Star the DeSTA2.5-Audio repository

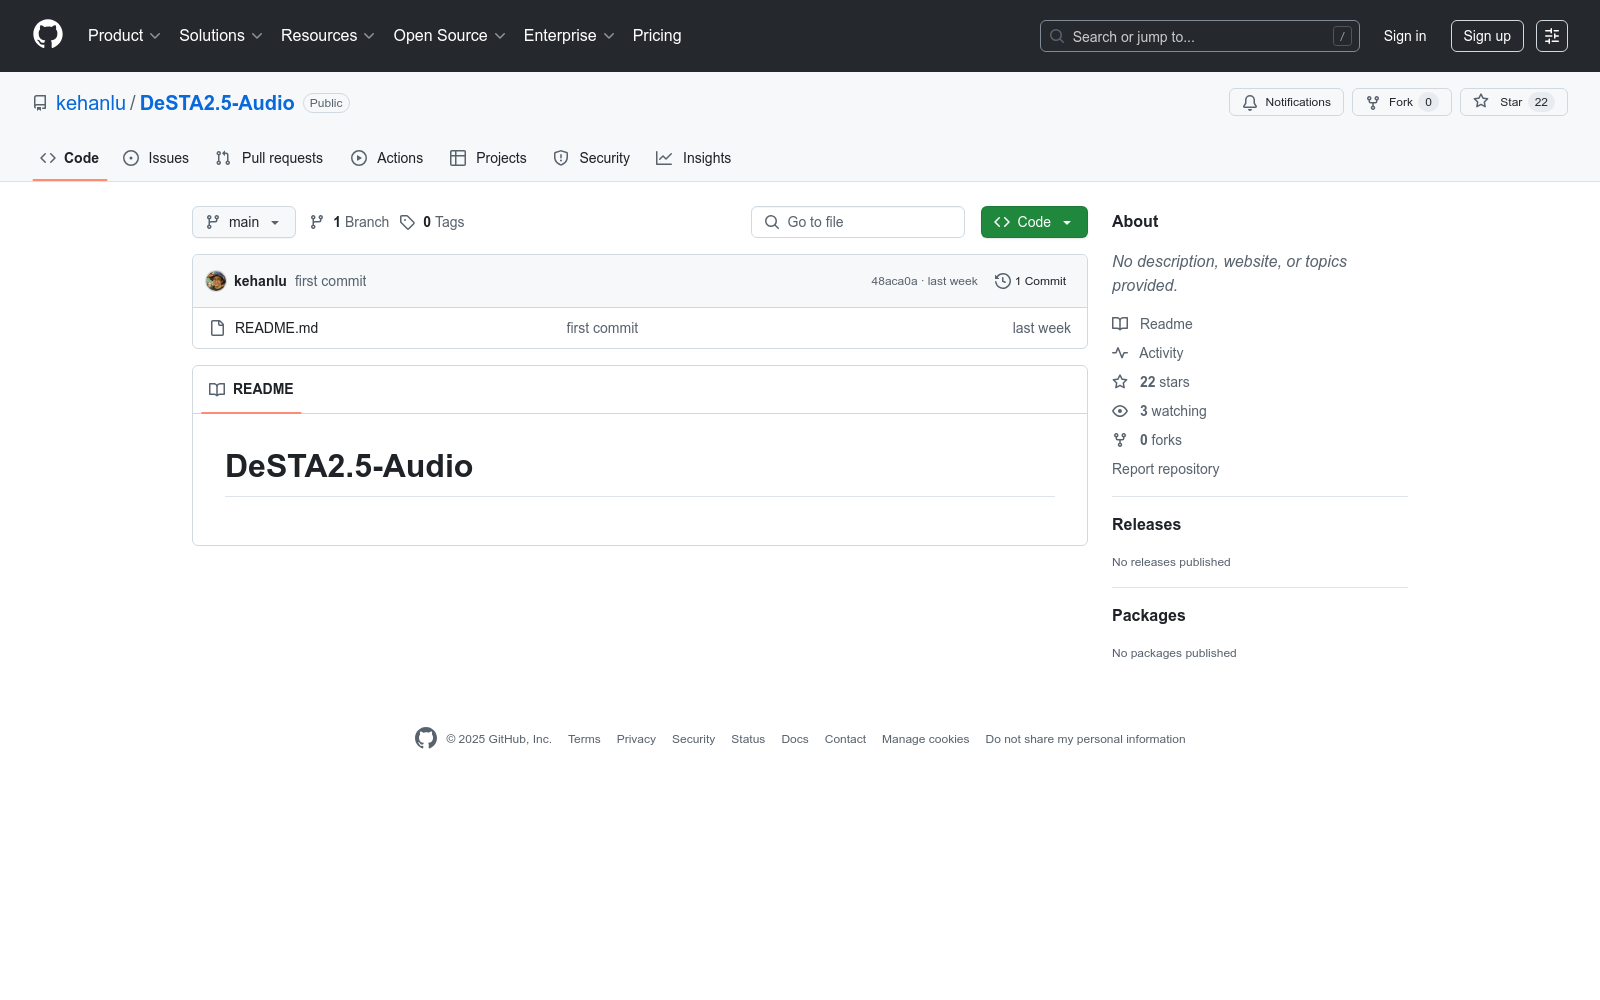tap(1513, 102)
